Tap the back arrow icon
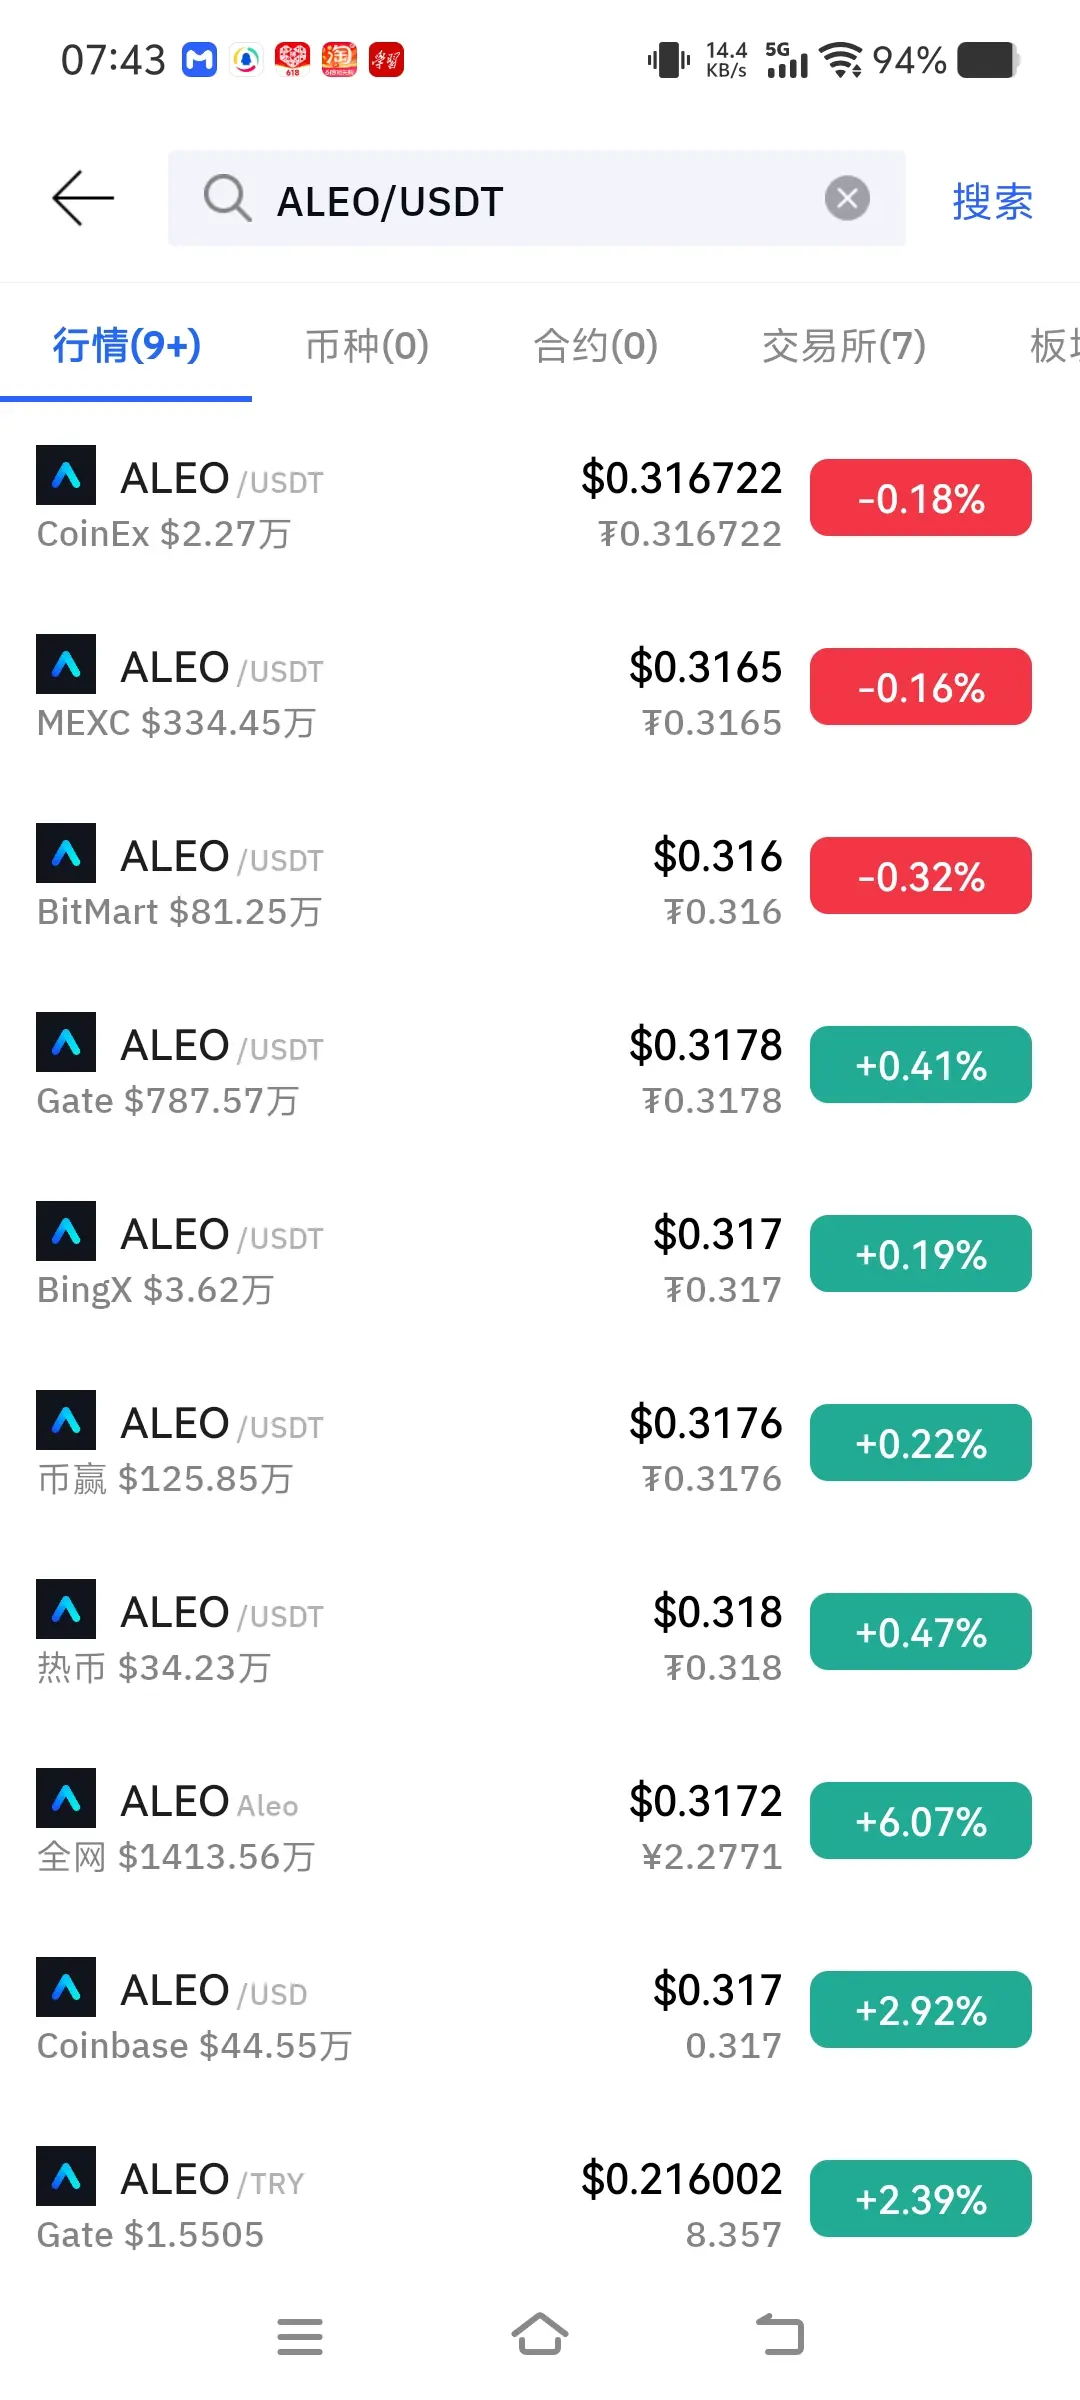The image size is (1080, 2400). 83,198
